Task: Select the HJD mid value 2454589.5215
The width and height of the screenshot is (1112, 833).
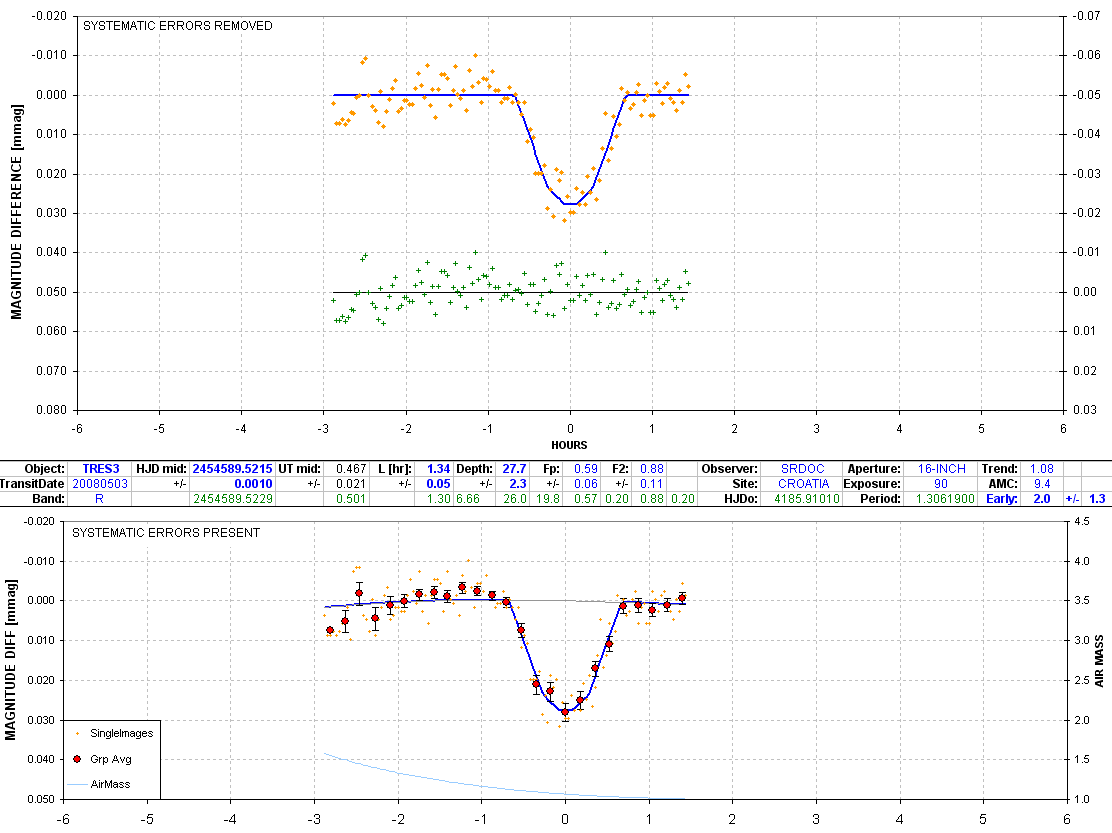Action: [x=232, y=469]
